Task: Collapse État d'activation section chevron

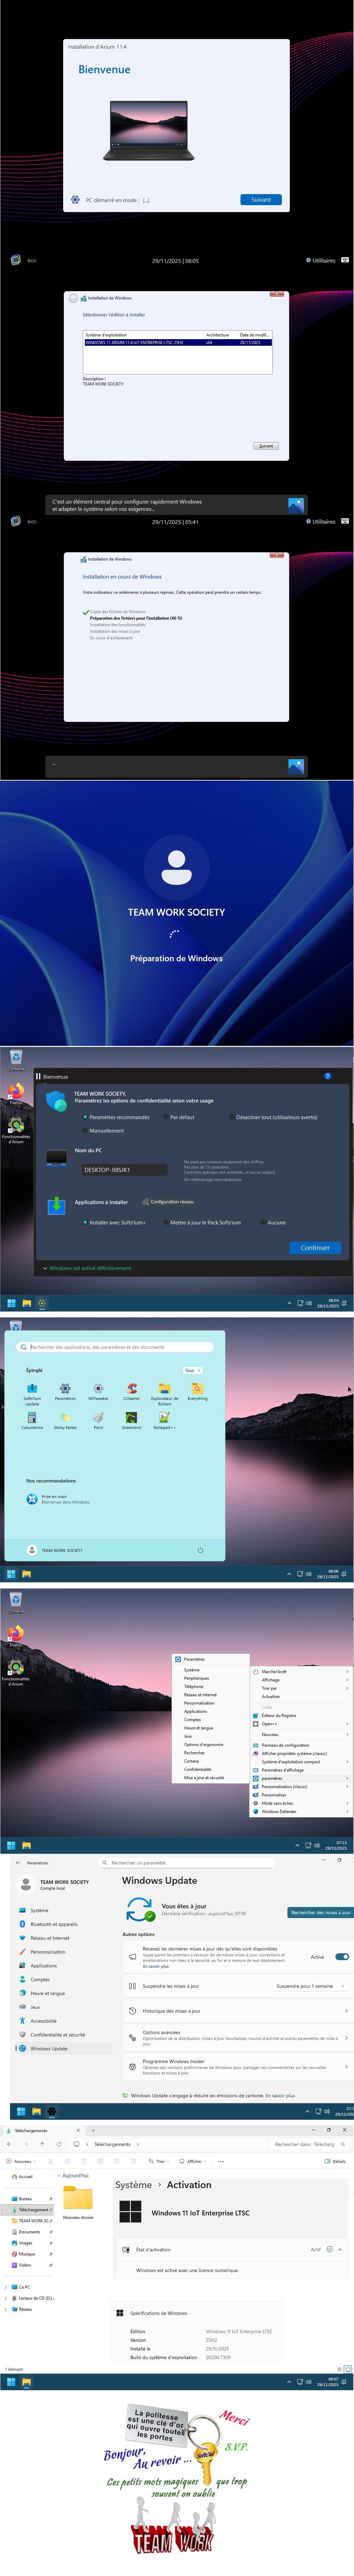Action: [340, 2249]
